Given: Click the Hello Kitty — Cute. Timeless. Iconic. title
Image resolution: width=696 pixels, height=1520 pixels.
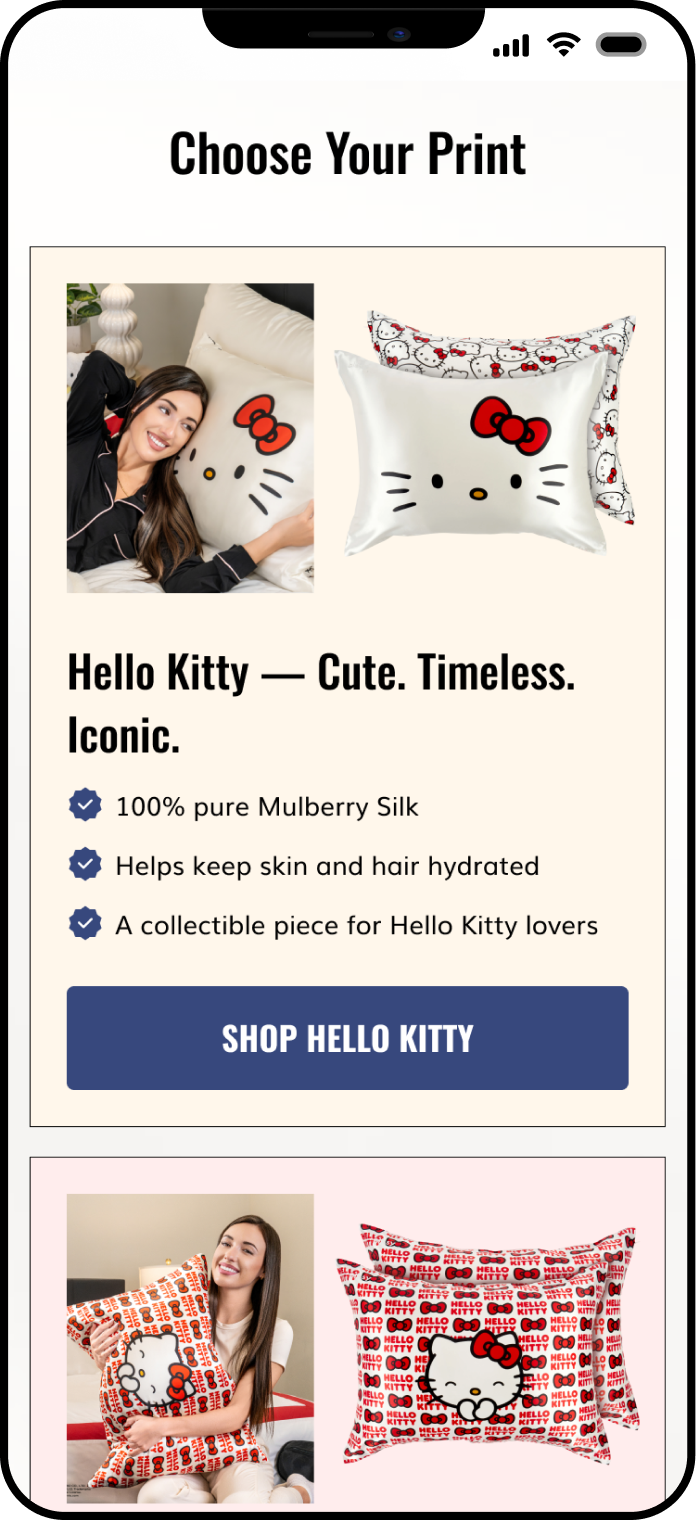Looking at the screenshot, I should 321,703.
